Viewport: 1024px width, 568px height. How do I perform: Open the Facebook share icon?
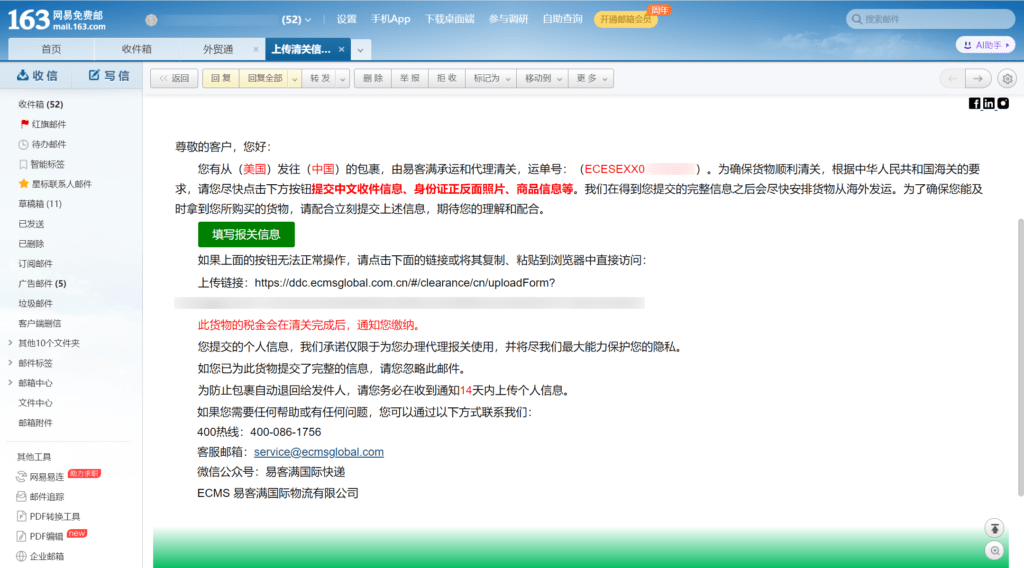point(974,103)
